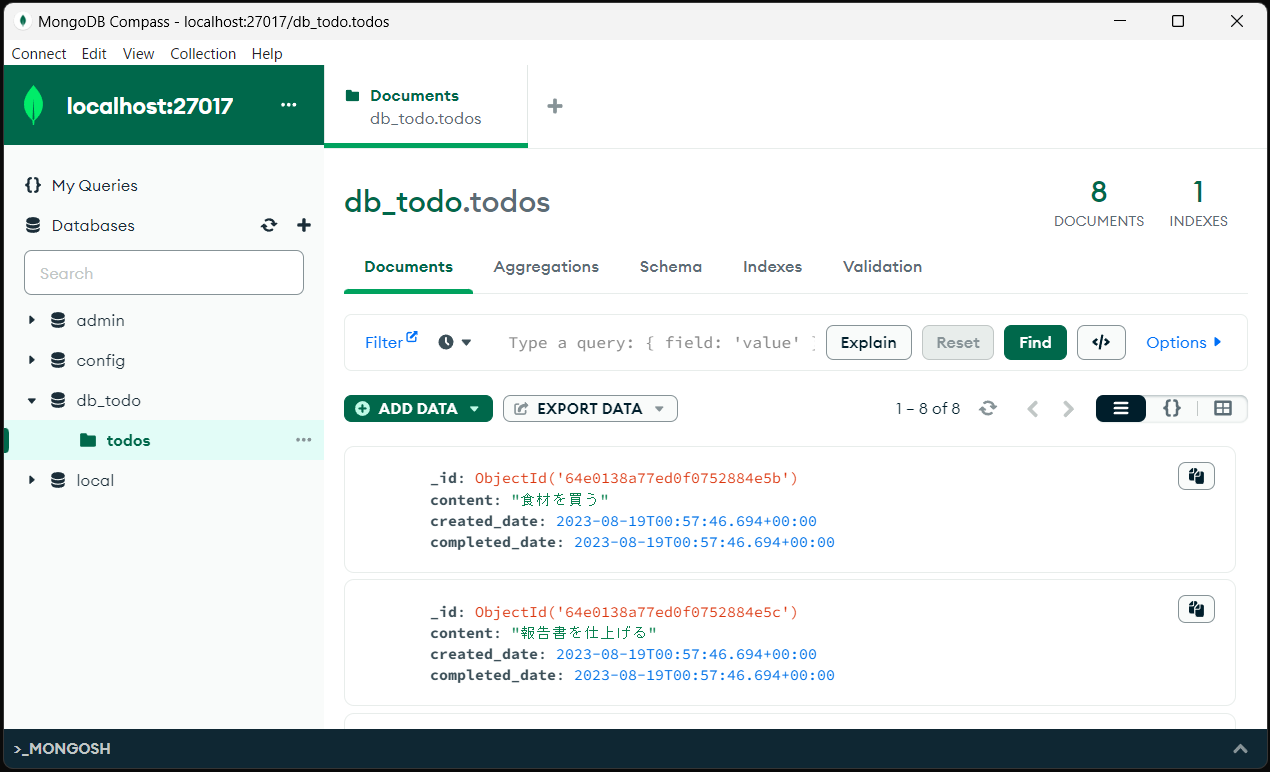Click ObjectId ending 884e5c value
Viewport: 1270px width, 772px height.
[x=636, y=611]
